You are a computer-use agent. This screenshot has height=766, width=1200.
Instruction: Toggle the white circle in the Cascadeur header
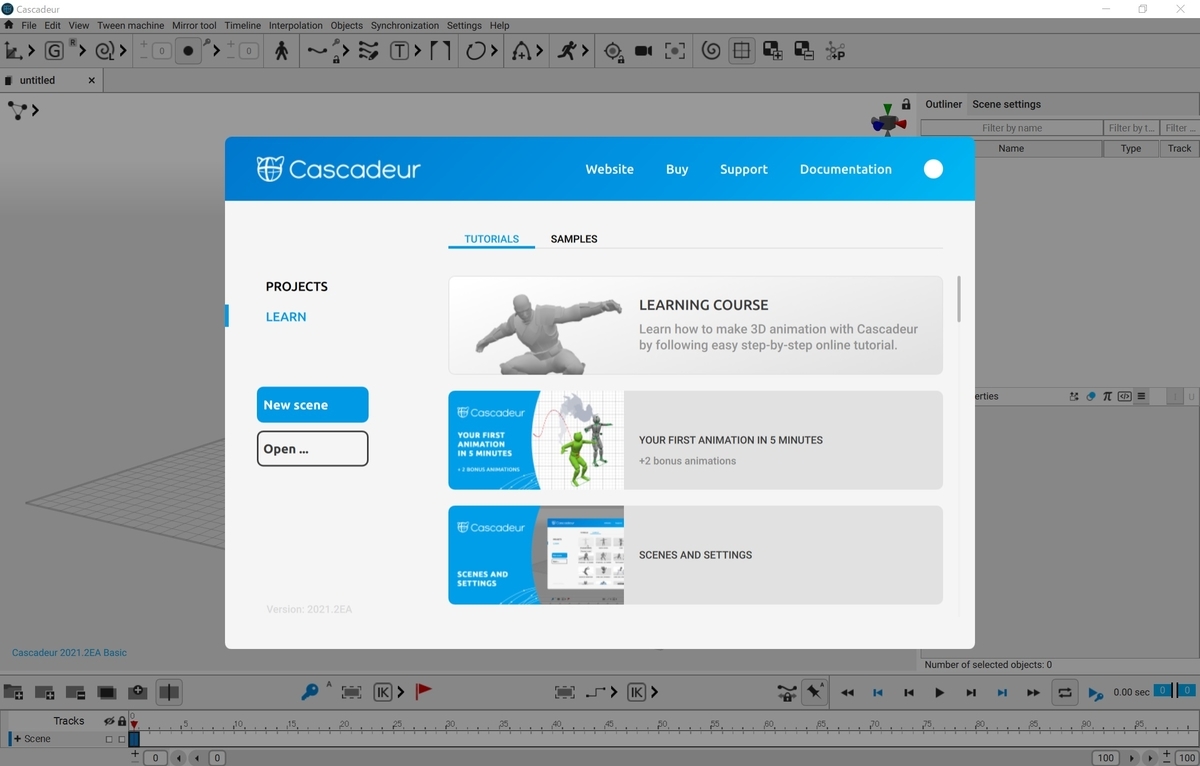point(933,169)
